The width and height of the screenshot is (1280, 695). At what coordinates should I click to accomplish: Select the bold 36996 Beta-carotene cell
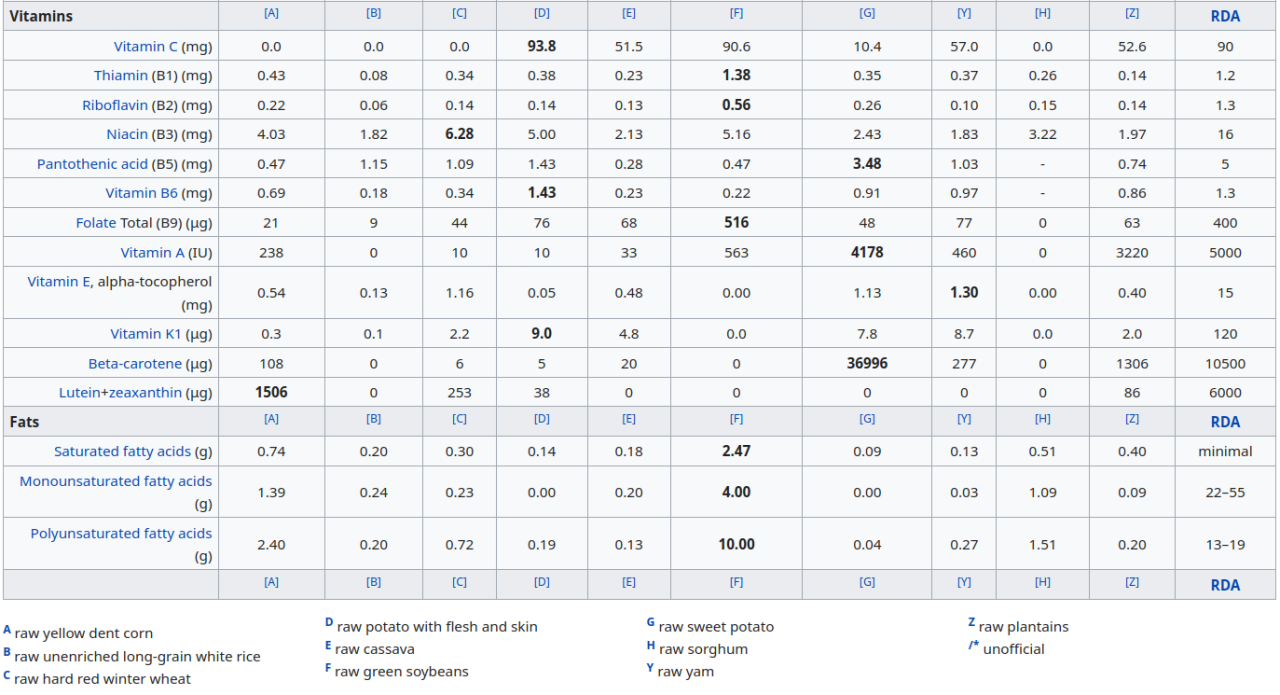pyautogui.click(x=867, y=364)
